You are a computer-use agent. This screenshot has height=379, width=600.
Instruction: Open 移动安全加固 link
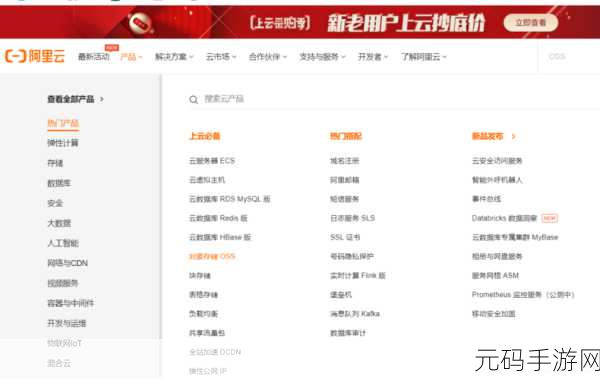[x=494, y=314]
